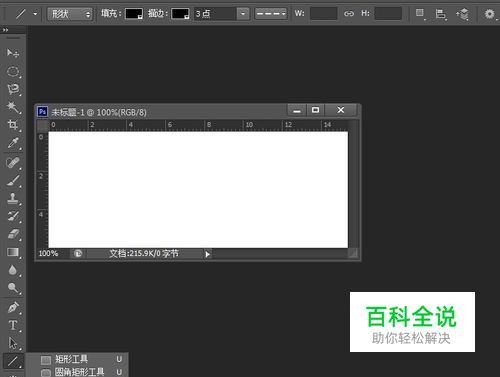The image size is (500, 377).
Task: Select the Magic Wand tool
Action: coord(13,107)
